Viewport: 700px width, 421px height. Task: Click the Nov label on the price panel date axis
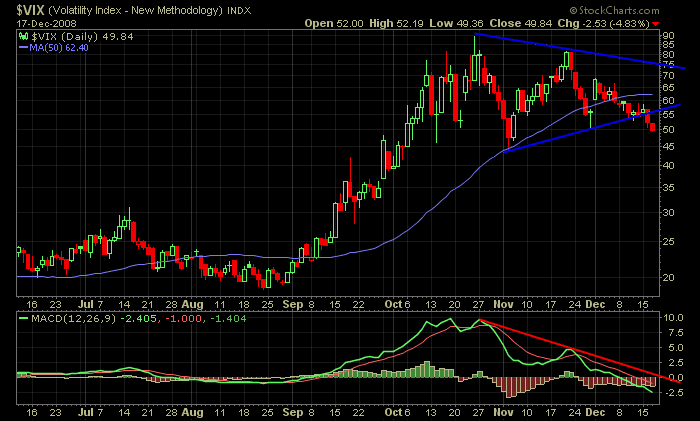(x=503, y=304)
